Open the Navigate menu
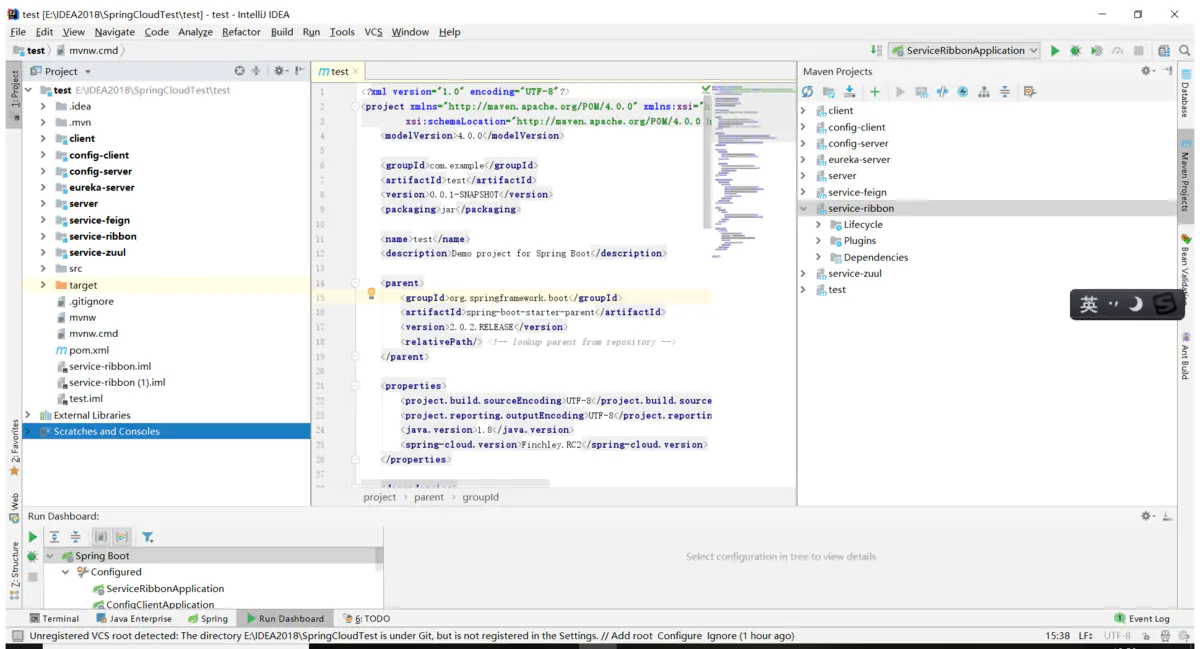The width and height of the screenshot is (1200, 649). [114, 32]
